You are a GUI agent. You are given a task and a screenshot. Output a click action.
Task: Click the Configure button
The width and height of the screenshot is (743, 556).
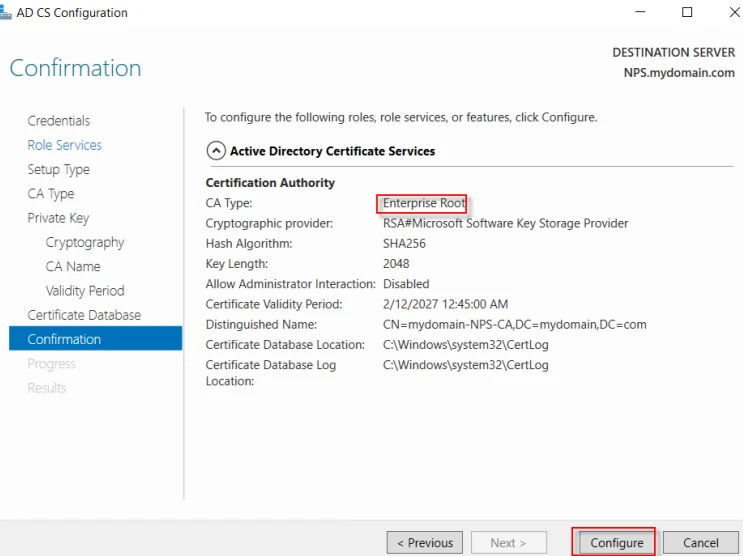616,543
